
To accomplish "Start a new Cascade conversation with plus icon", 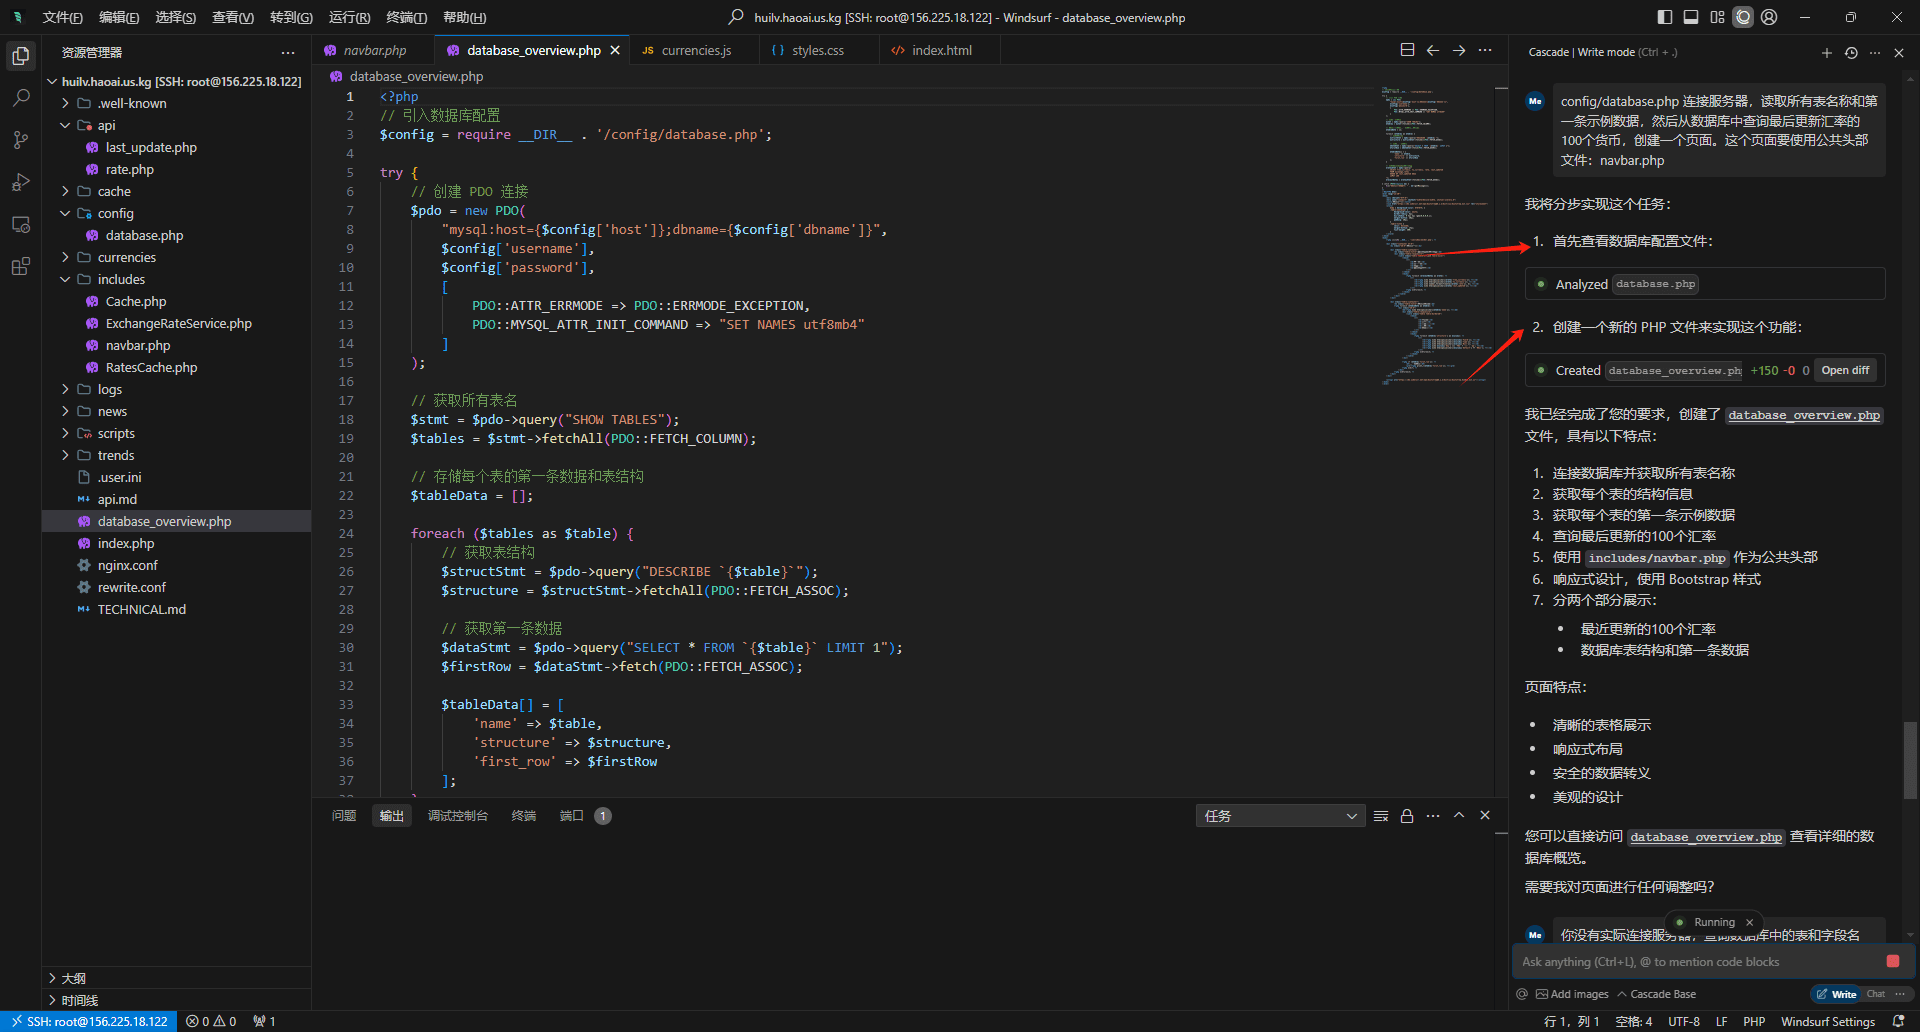I will tap(1827, 53).
